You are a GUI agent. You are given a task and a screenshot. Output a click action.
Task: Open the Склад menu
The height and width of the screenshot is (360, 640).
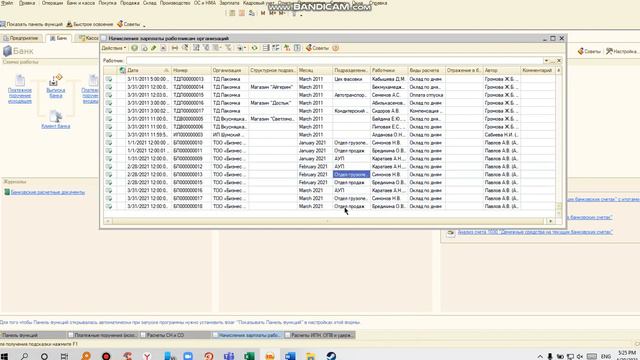(149, 3)
